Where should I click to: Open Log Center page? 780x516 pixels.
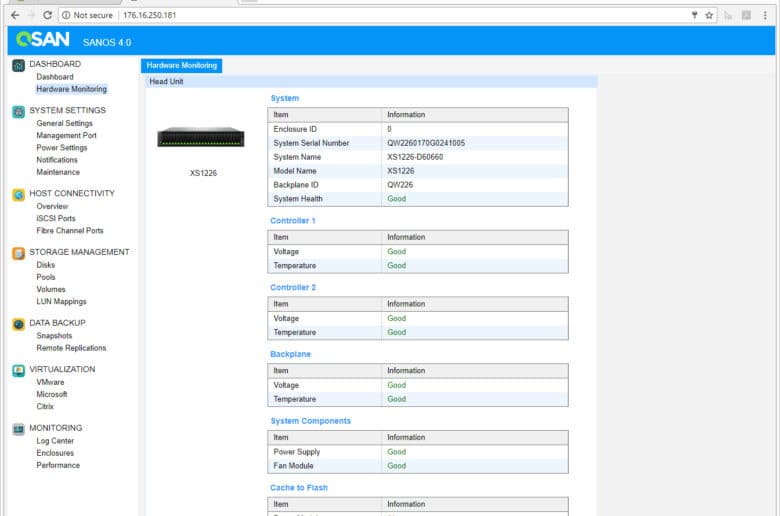55,441
